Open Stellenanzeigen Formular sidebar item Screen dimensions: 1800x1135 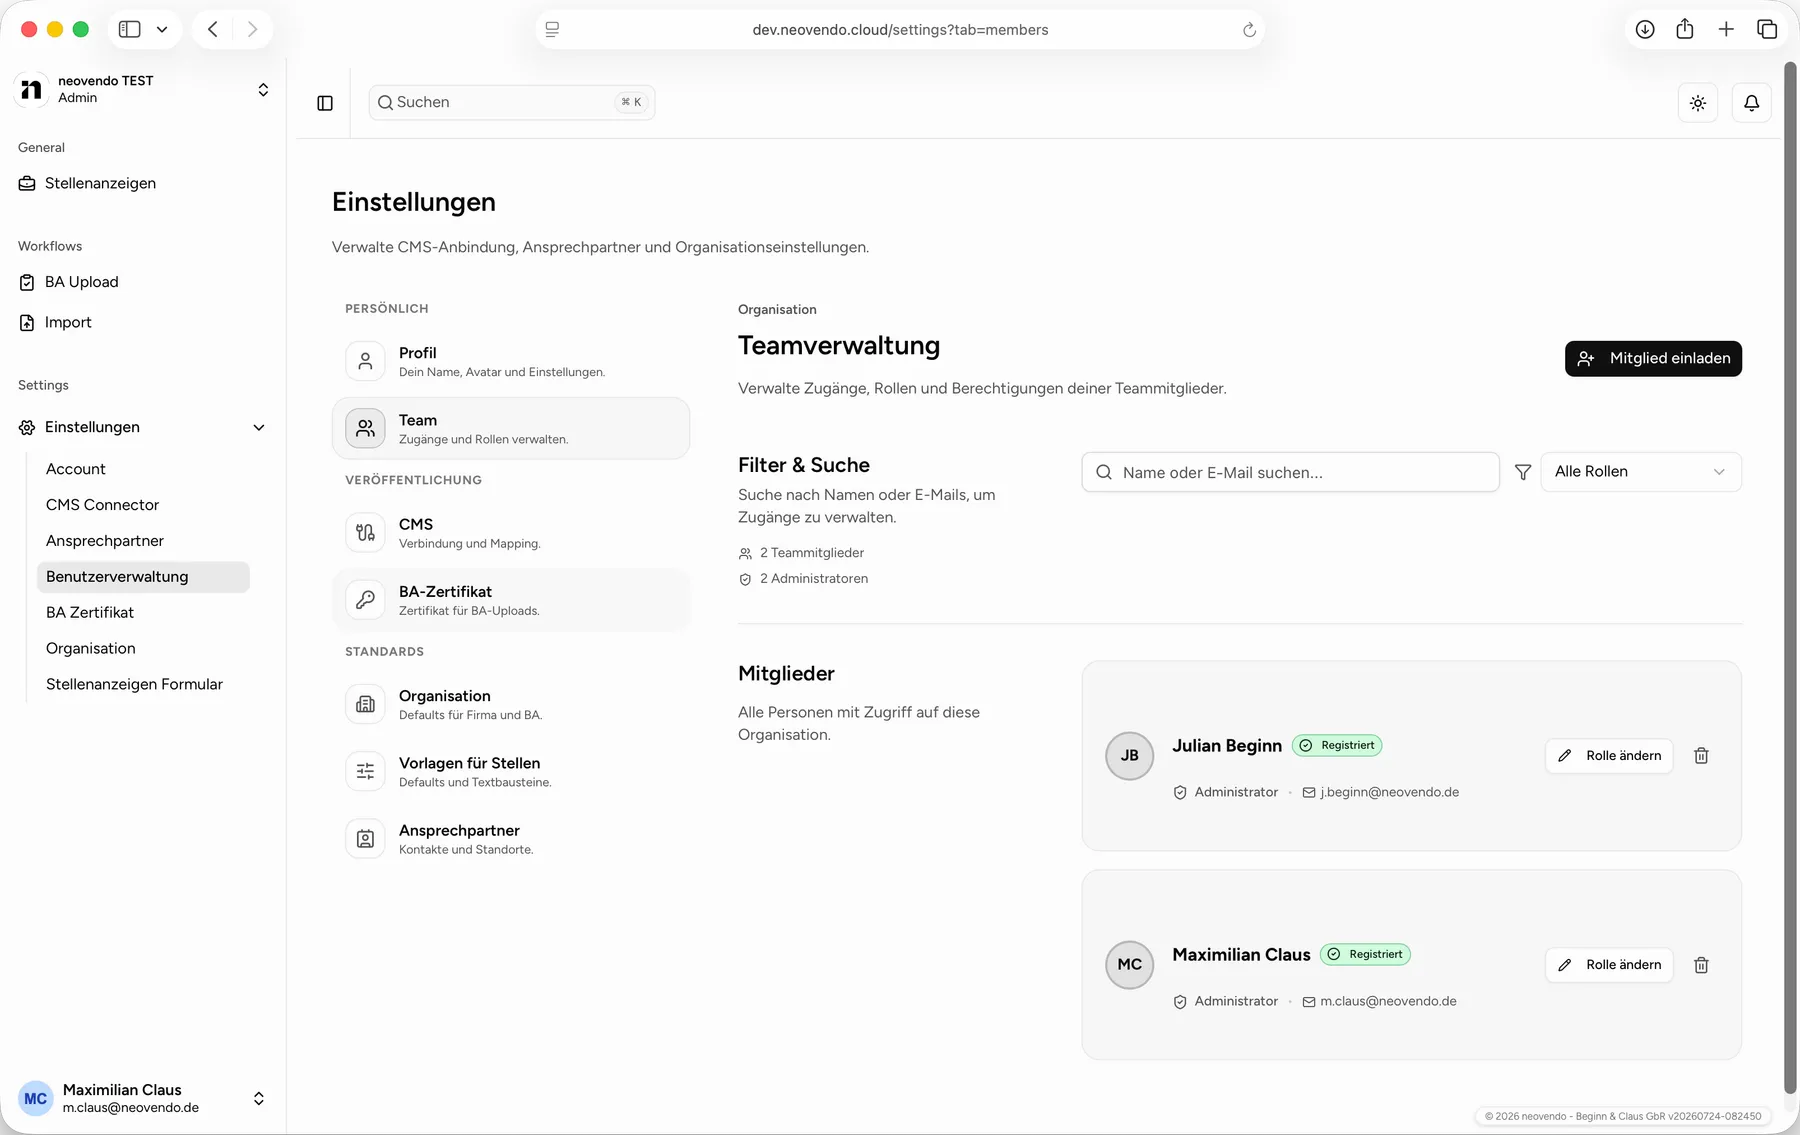pos(143,684)
